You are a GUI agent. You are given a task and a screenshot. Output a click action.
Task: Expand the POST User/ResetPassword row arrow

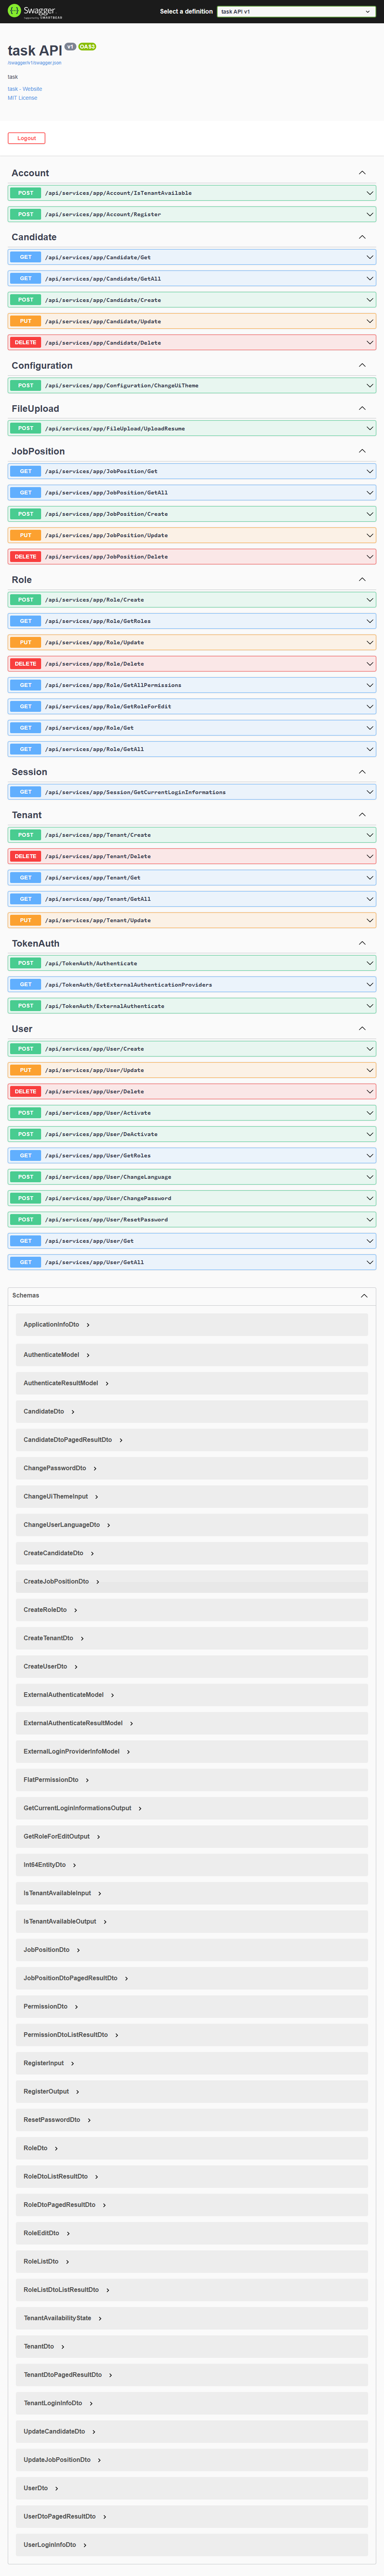[370, 1220]
